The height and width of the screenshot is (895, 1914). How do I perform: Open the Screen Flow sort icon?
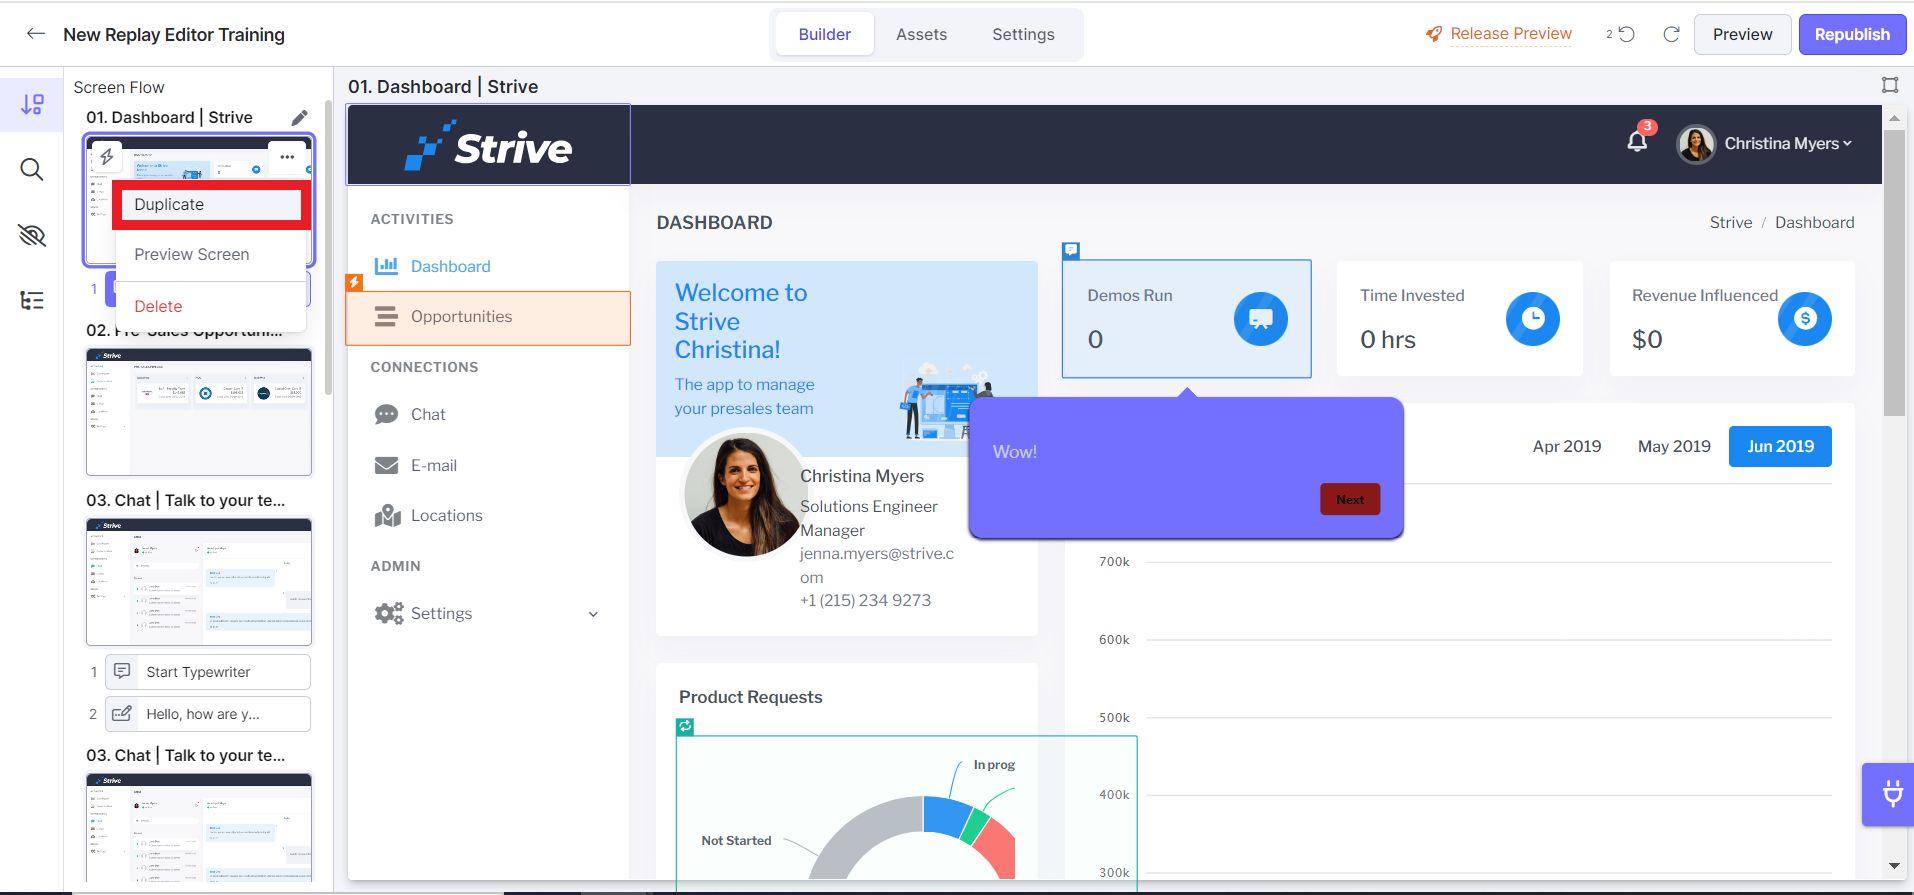coord(32,104)
